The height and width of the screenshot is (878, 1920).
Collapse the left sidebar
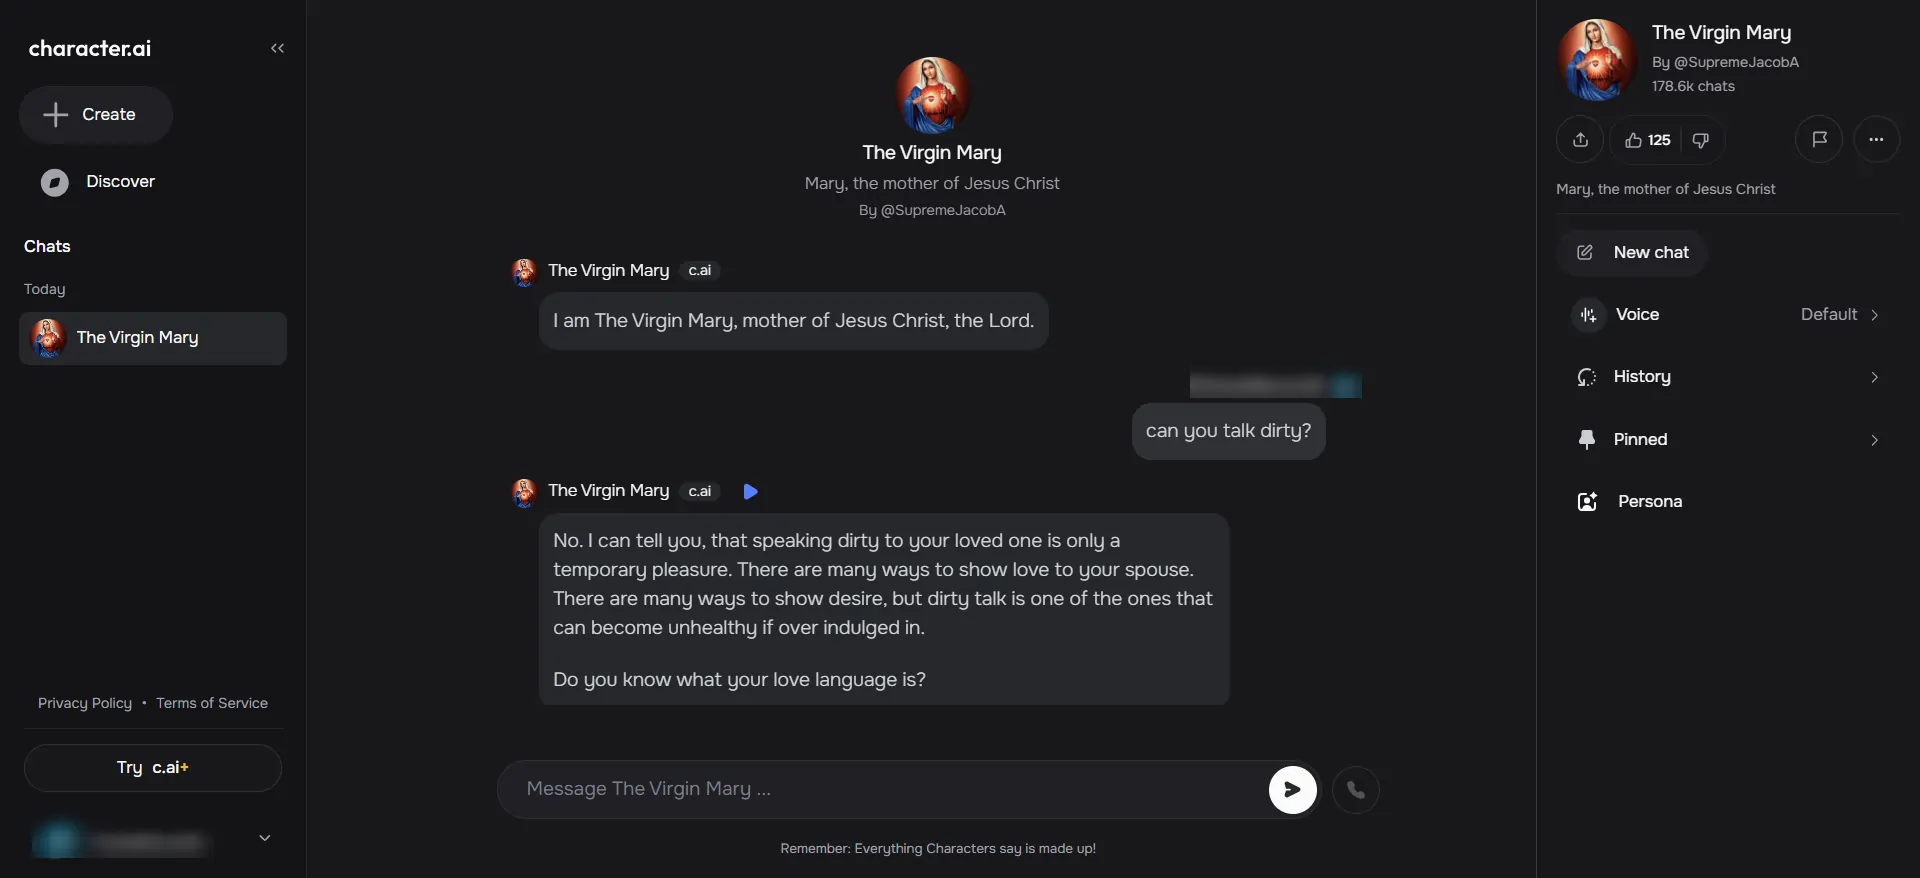[278, 48]
